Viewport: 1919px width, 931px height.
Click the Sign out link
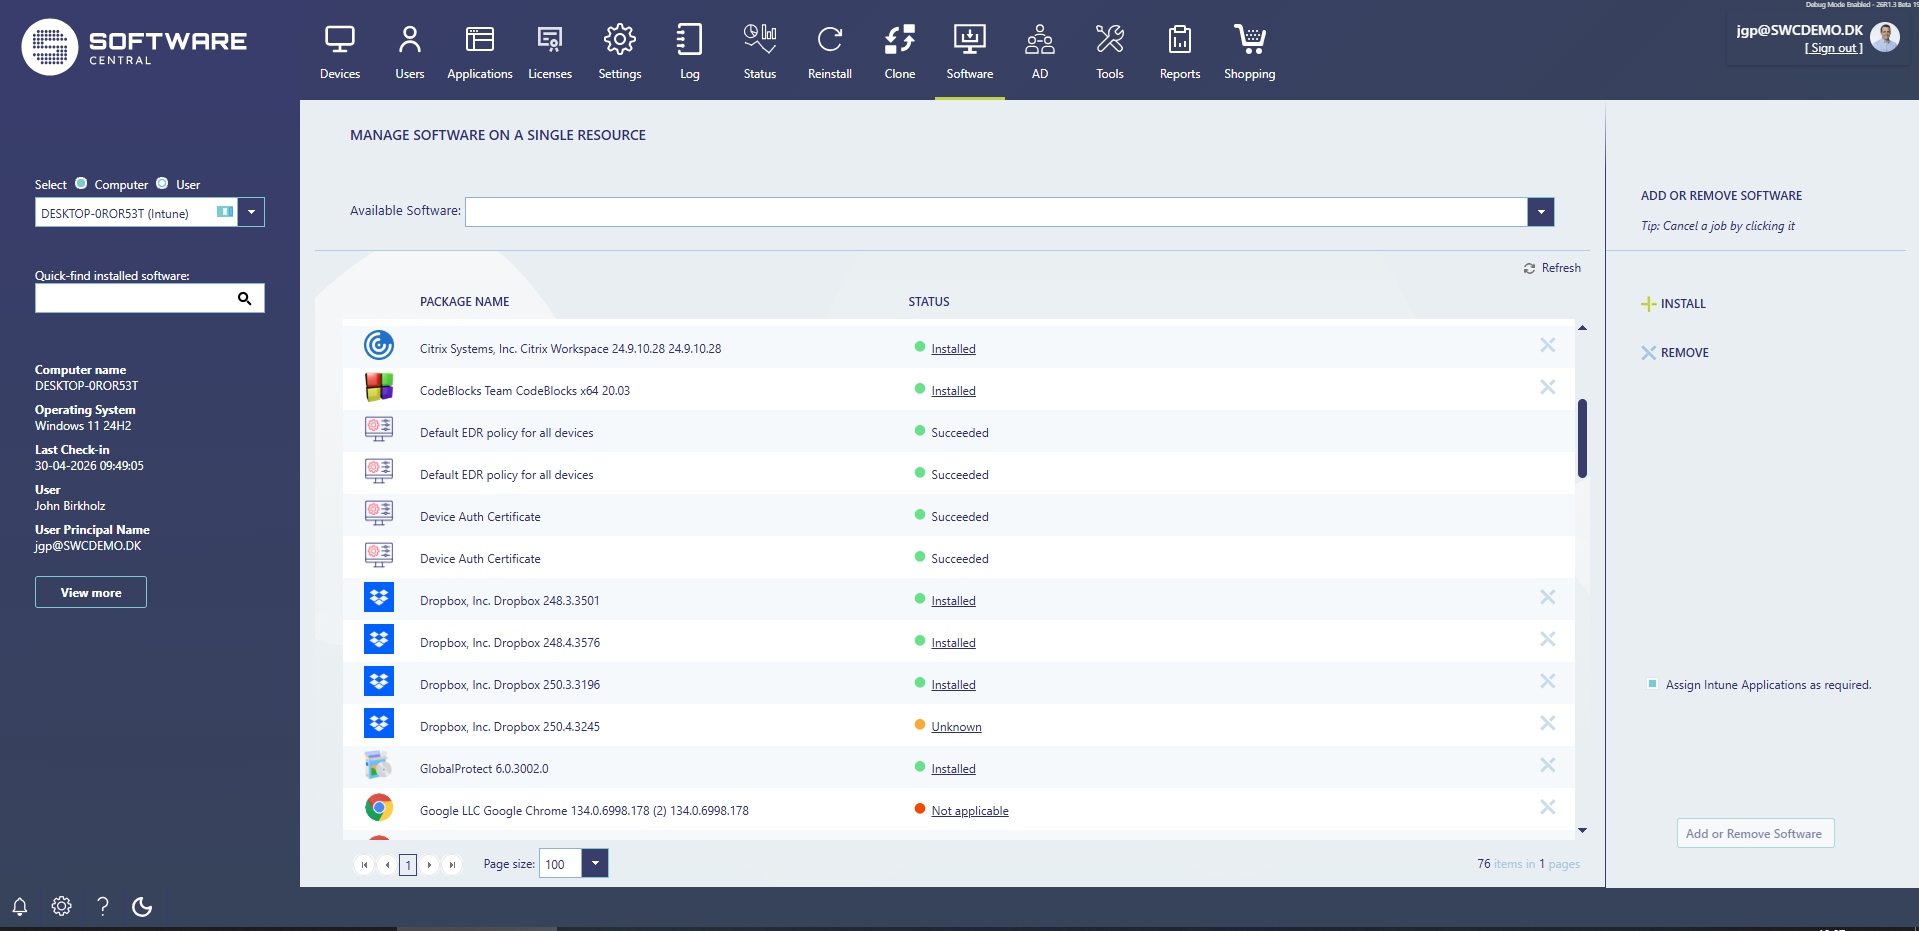coord(1834,48)
